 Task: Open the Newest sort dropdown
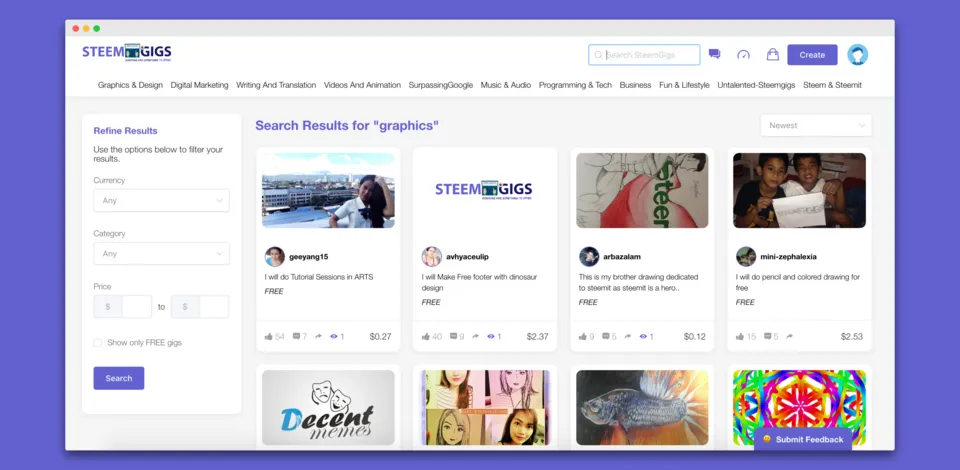click(x=816, y=125)
